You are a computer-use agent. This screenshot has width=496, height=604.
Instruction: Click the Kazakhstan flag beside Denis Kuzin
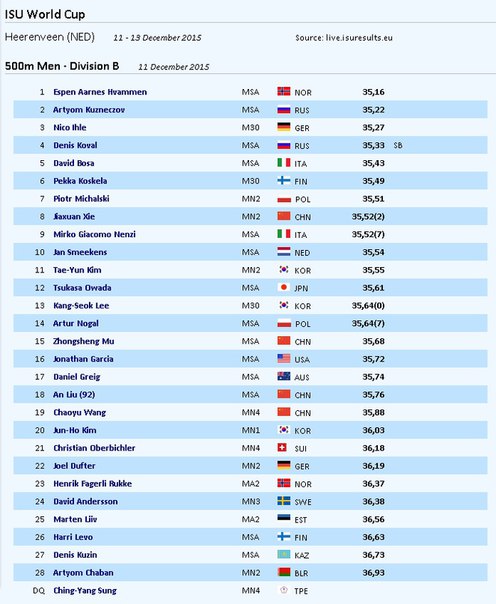(x=284, y=554)
